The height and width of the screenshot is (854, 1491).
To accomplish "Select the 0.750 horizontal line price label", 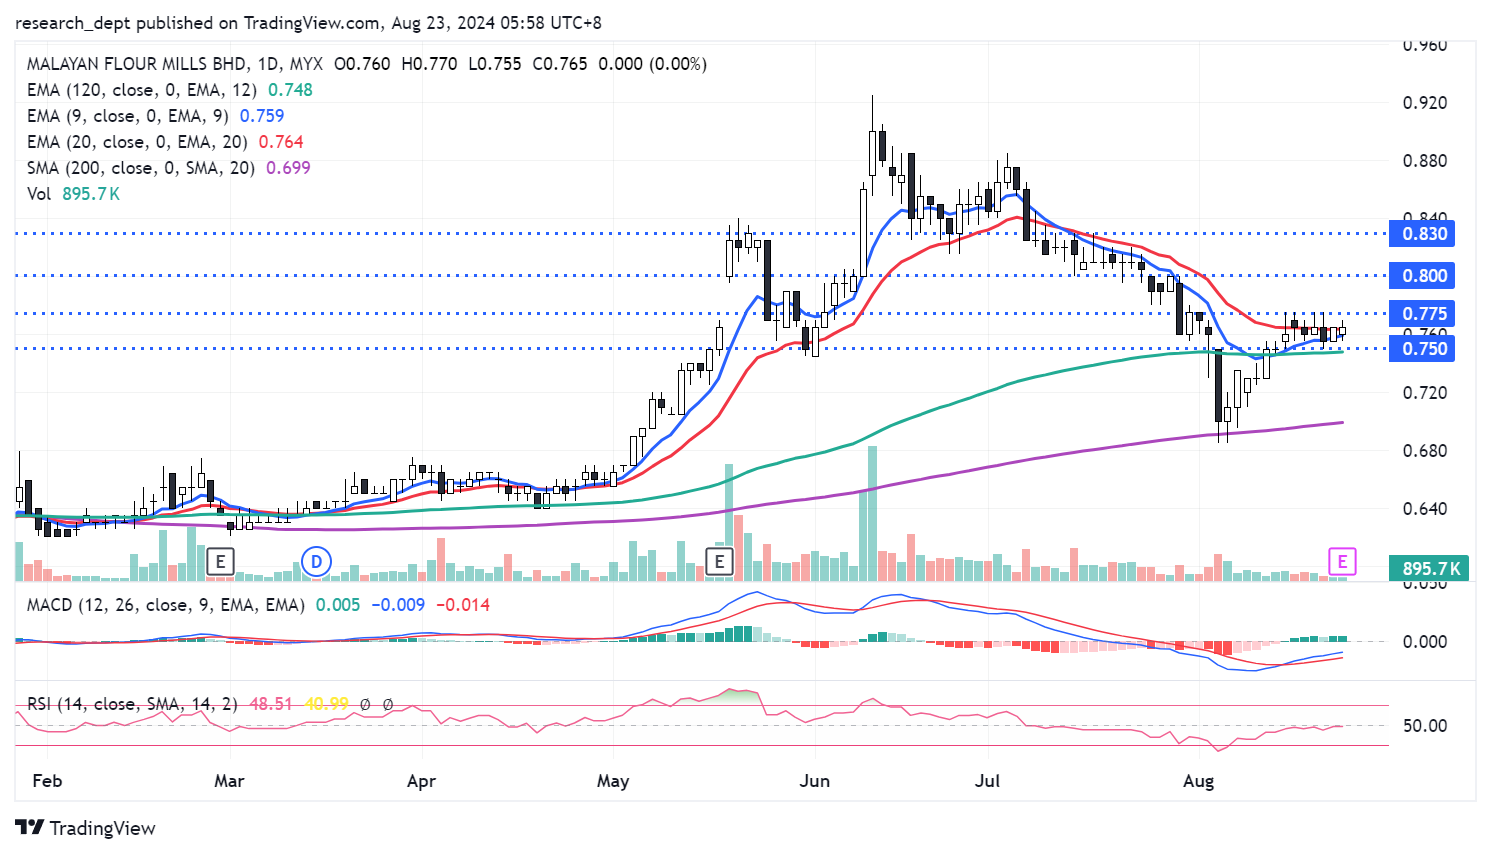I will pyautogui.click(x=1424, y=349).
